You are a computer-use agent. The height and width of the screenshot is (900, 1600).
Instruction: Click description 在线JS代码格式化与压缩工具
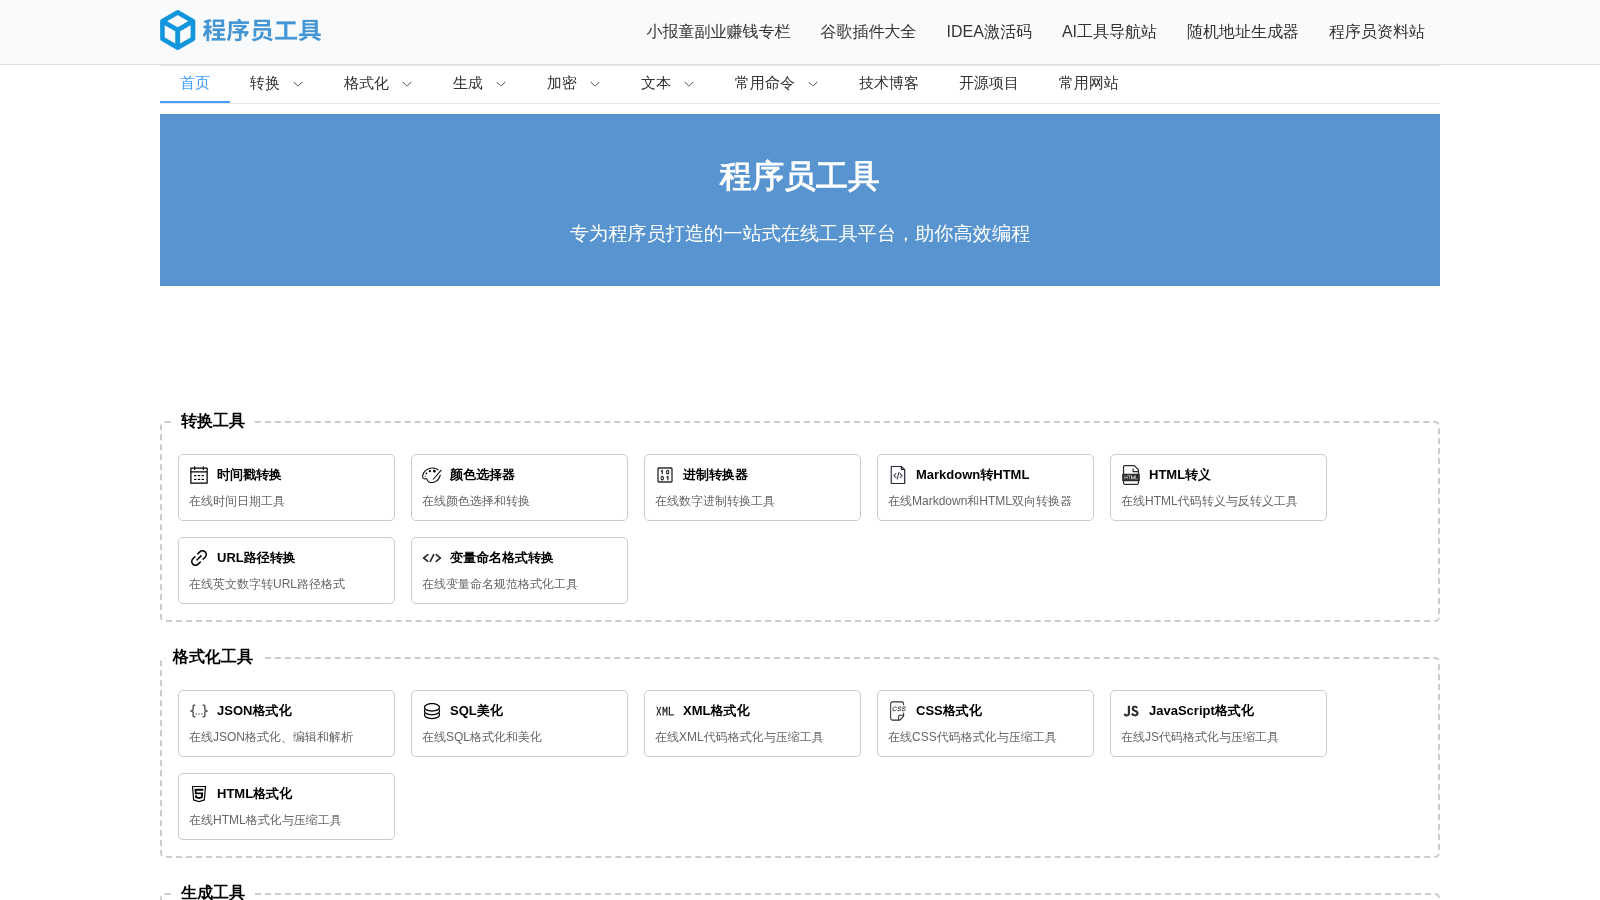[x=1200, y=737]
